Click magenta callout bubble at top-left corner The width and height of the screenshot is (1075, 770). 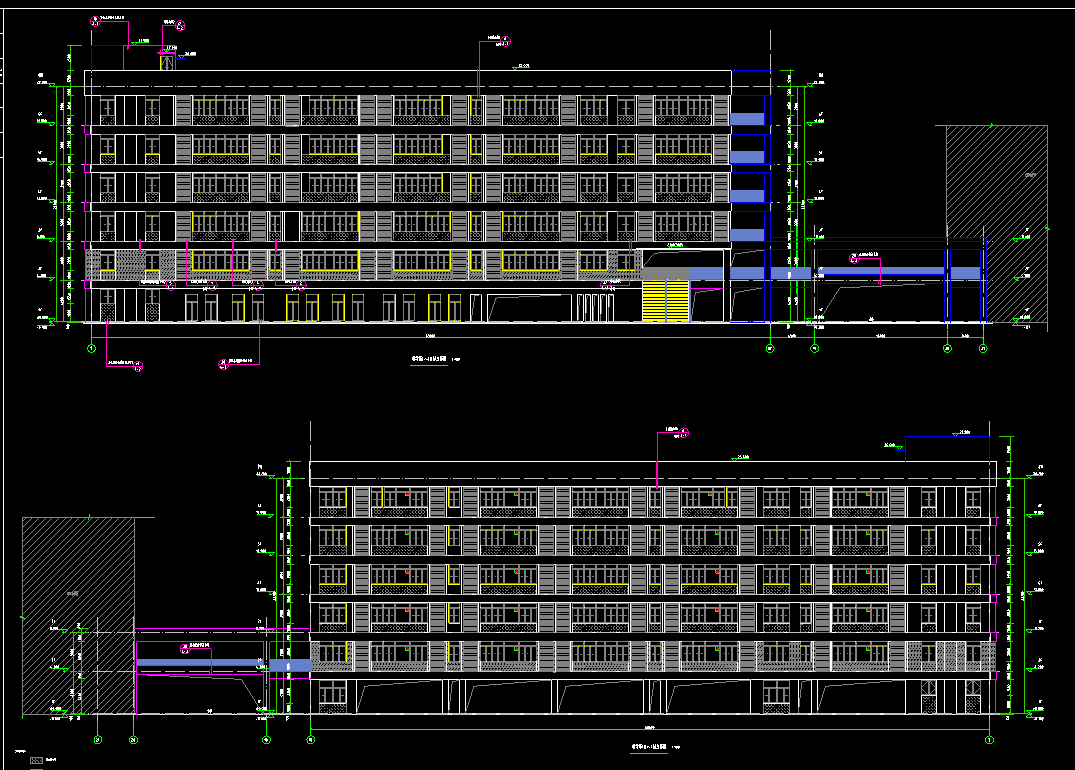[96, 19]
